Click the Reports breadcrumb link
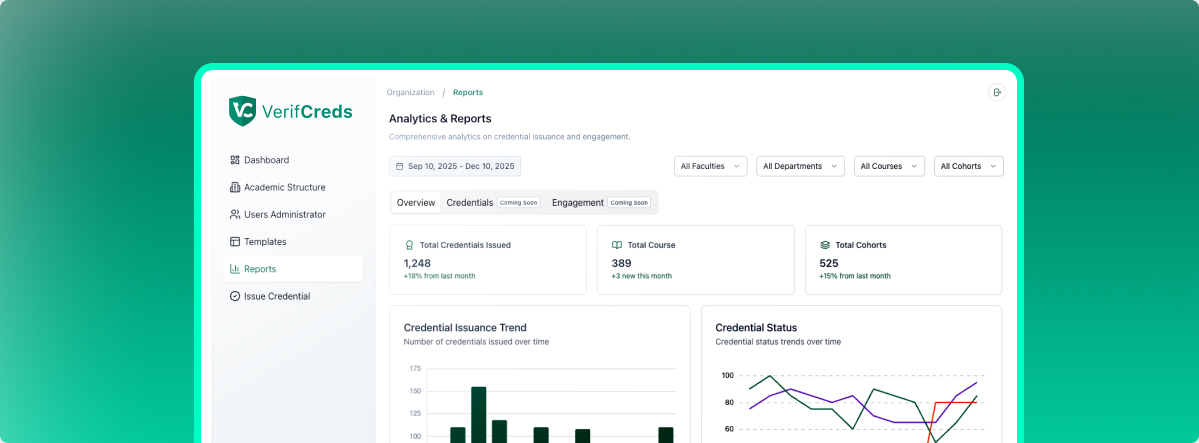Screen dimensions: 1199x443 coord(468,93)
